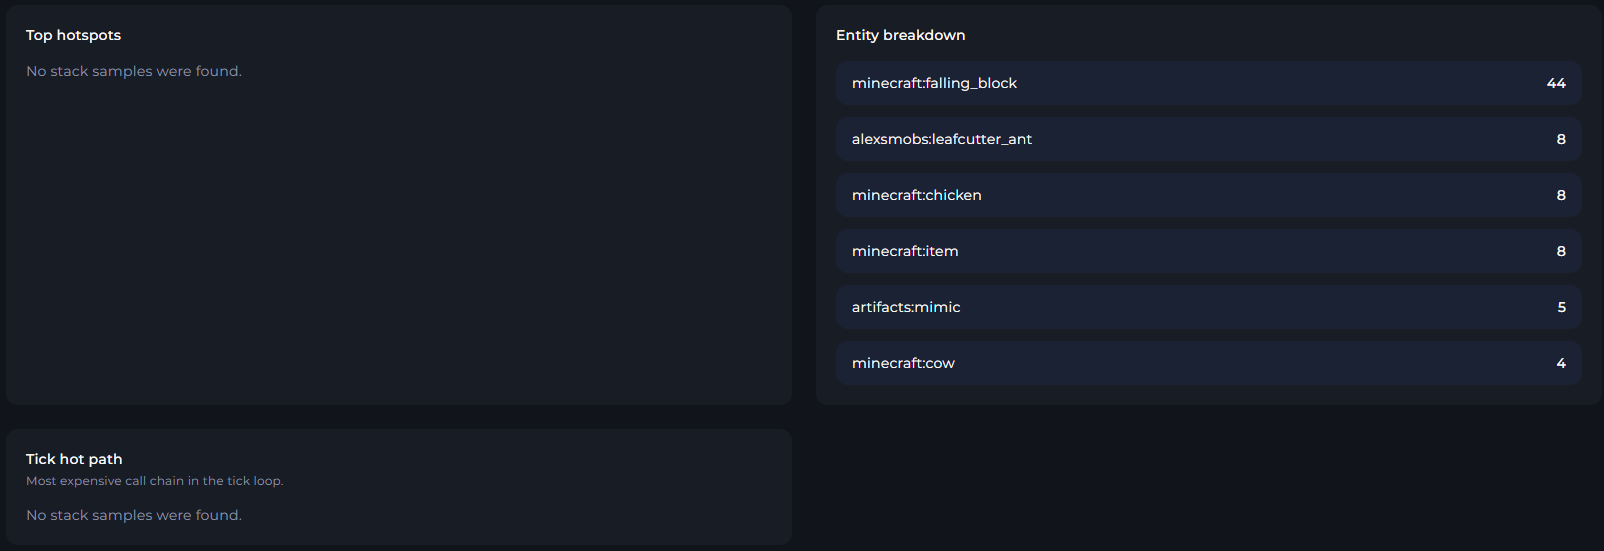Open the artifacts:mimic entity entry
1604x551 pixels.
tap(1208, 307)
